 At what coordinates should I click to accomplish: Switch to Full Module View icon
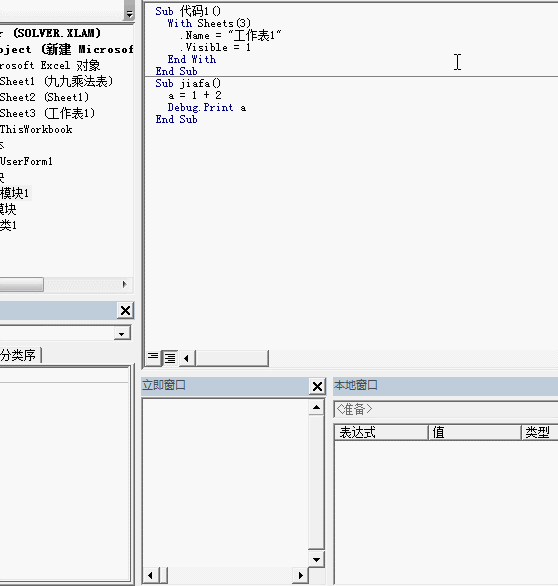click(x=170, y=358)
